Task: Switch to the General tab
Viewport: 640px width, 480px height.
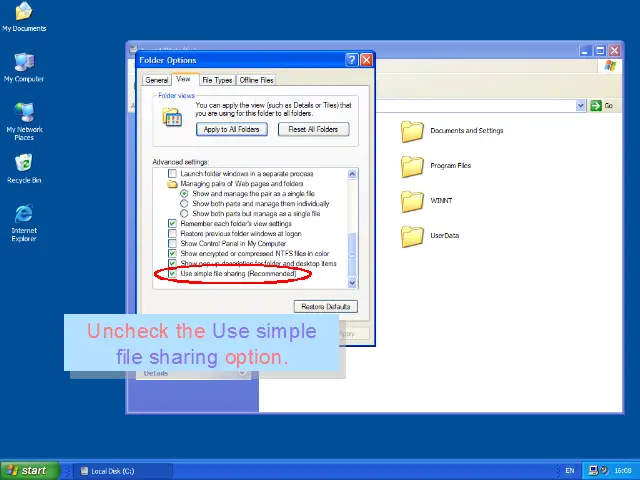Action: (157, 80)
